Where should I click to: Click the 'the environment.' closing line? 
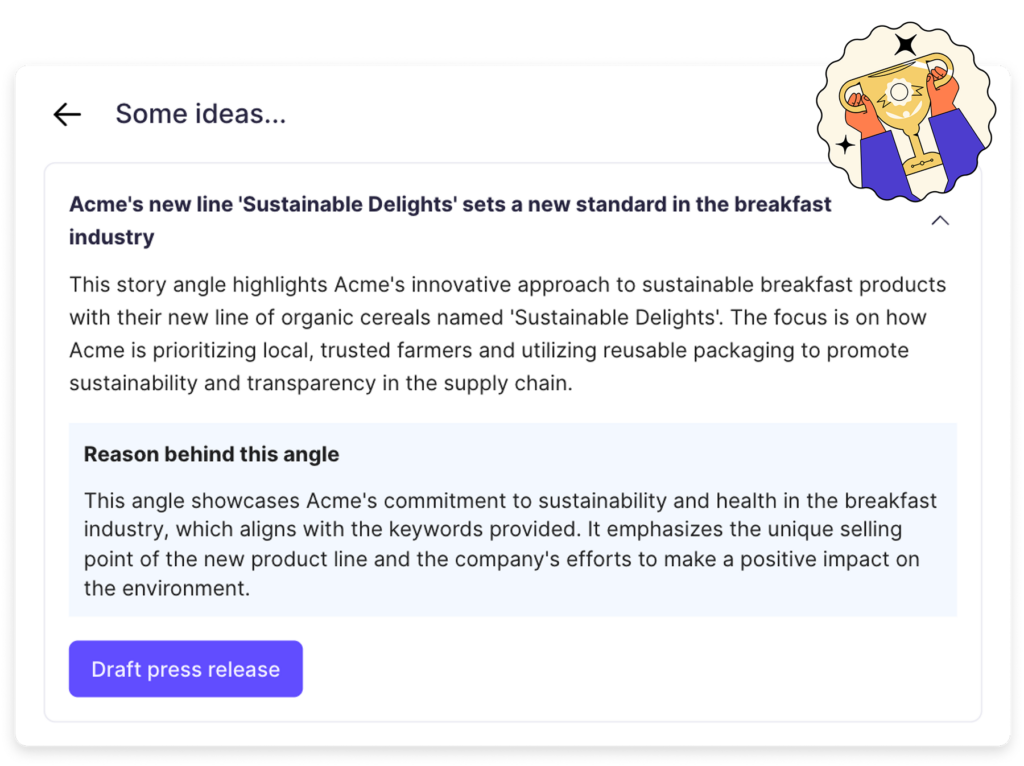click(167, 588)
